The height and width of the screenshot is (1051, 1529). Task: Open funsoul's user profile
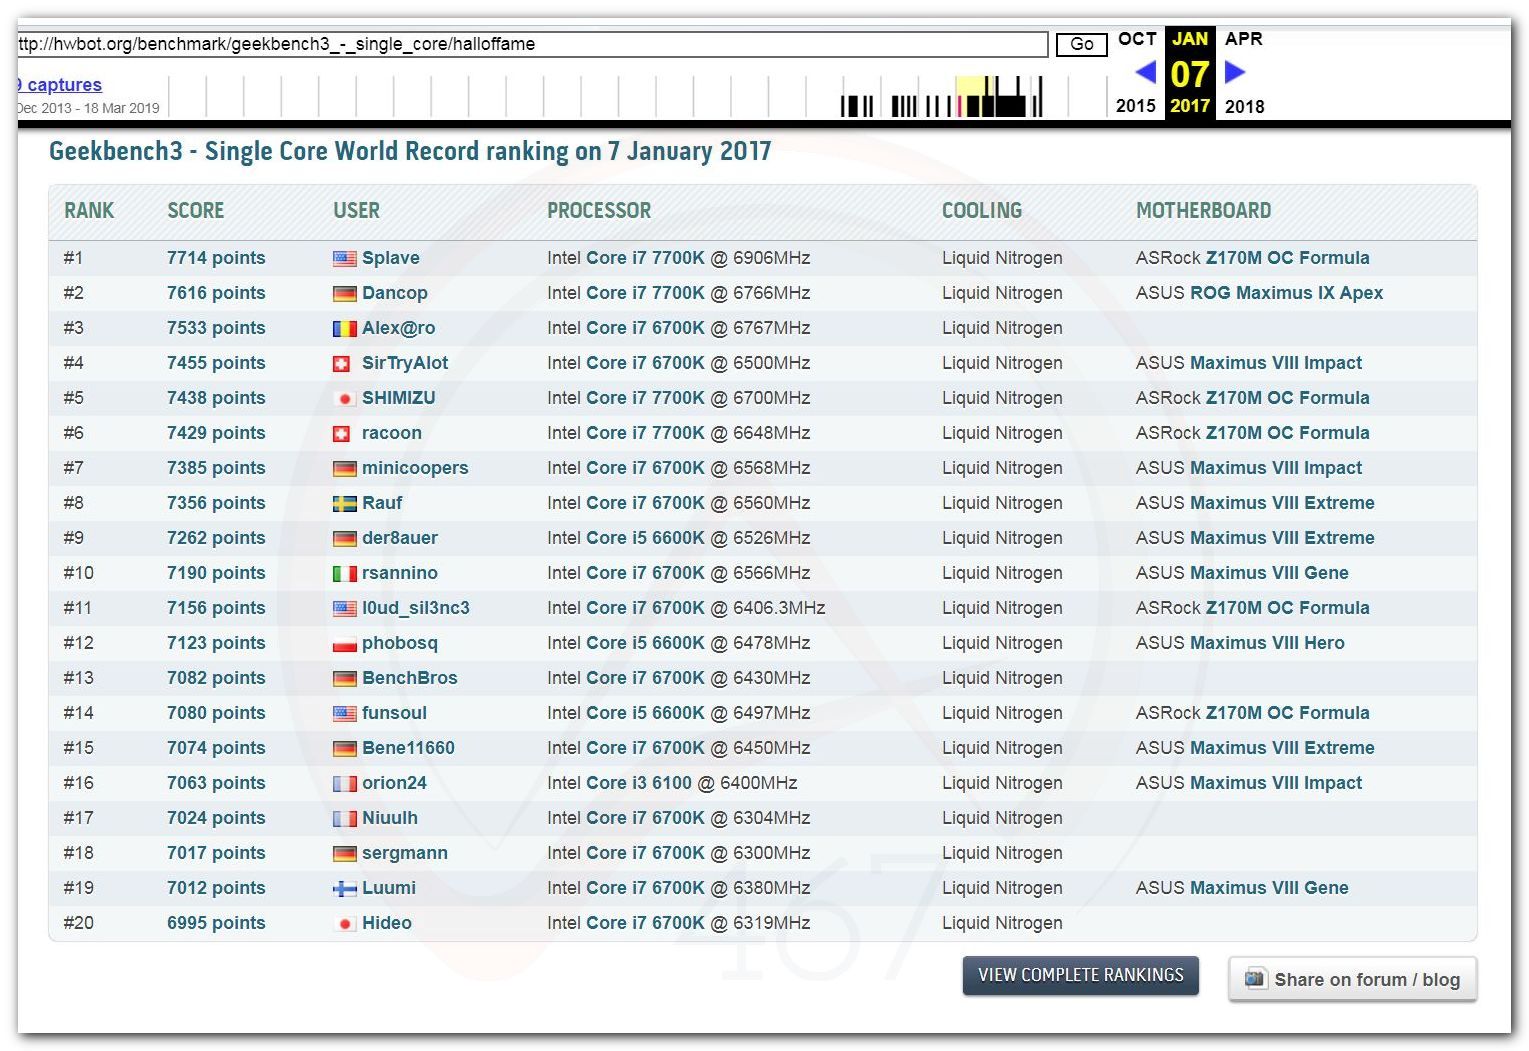tap(394, 713)
